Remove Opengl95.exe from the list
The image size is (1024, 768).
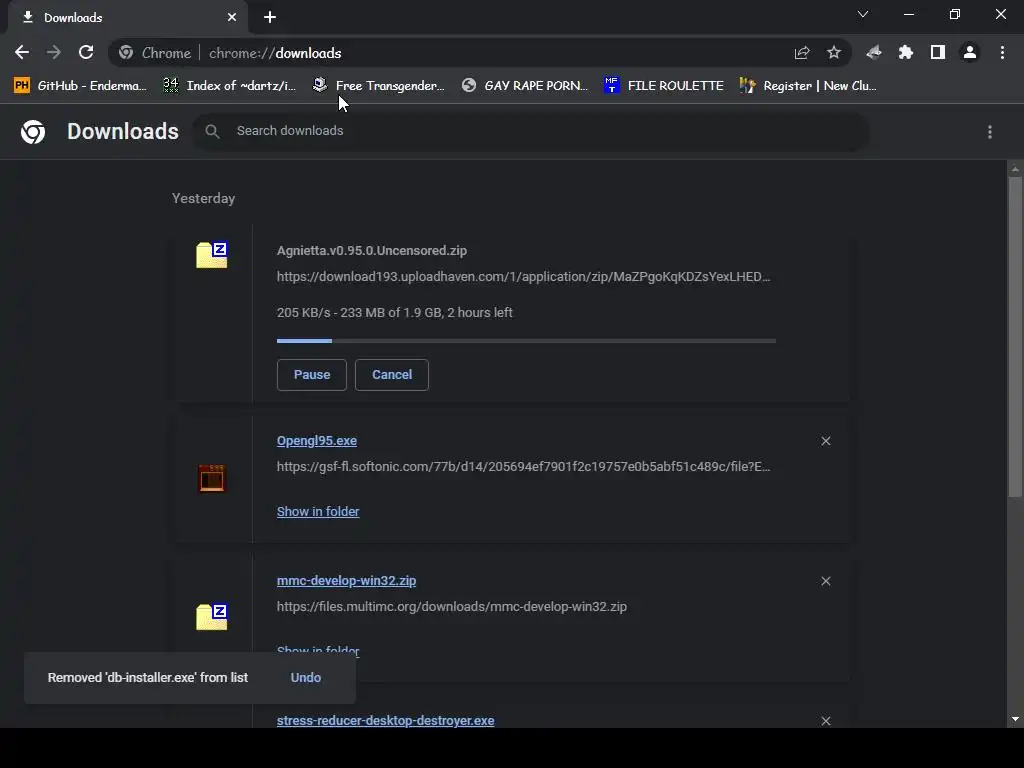(826, 441)
